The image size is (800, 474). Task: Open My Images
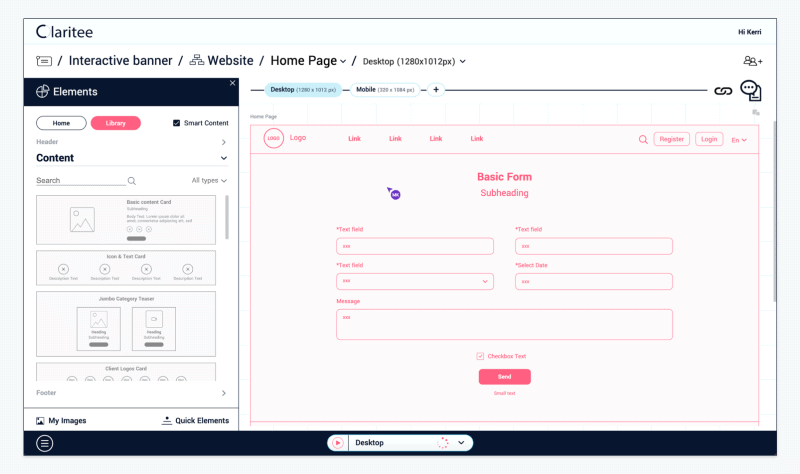(61, 421)
